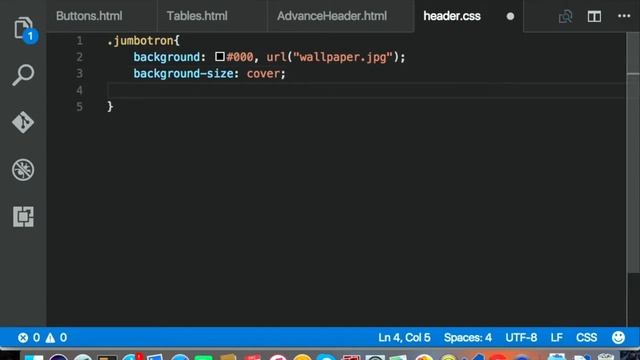Change the LF end-of-line sequence
640x360 pixels.
click(556, 338)
